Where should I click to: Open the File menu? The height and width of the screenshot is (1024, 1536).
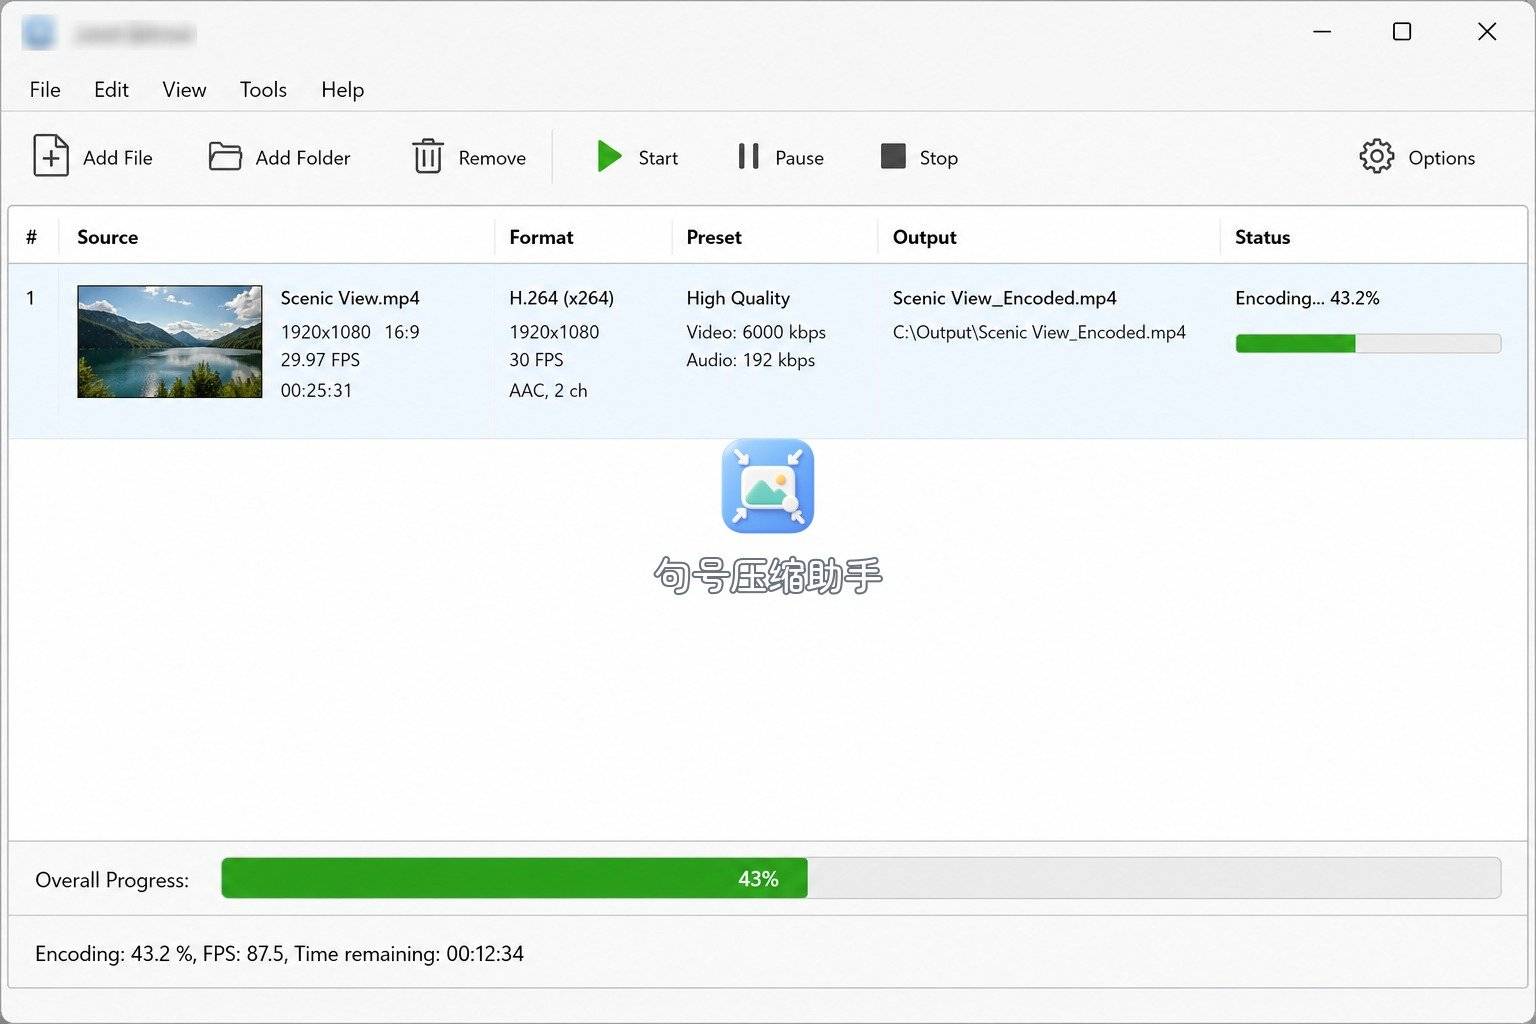click(x=45, y=90)
